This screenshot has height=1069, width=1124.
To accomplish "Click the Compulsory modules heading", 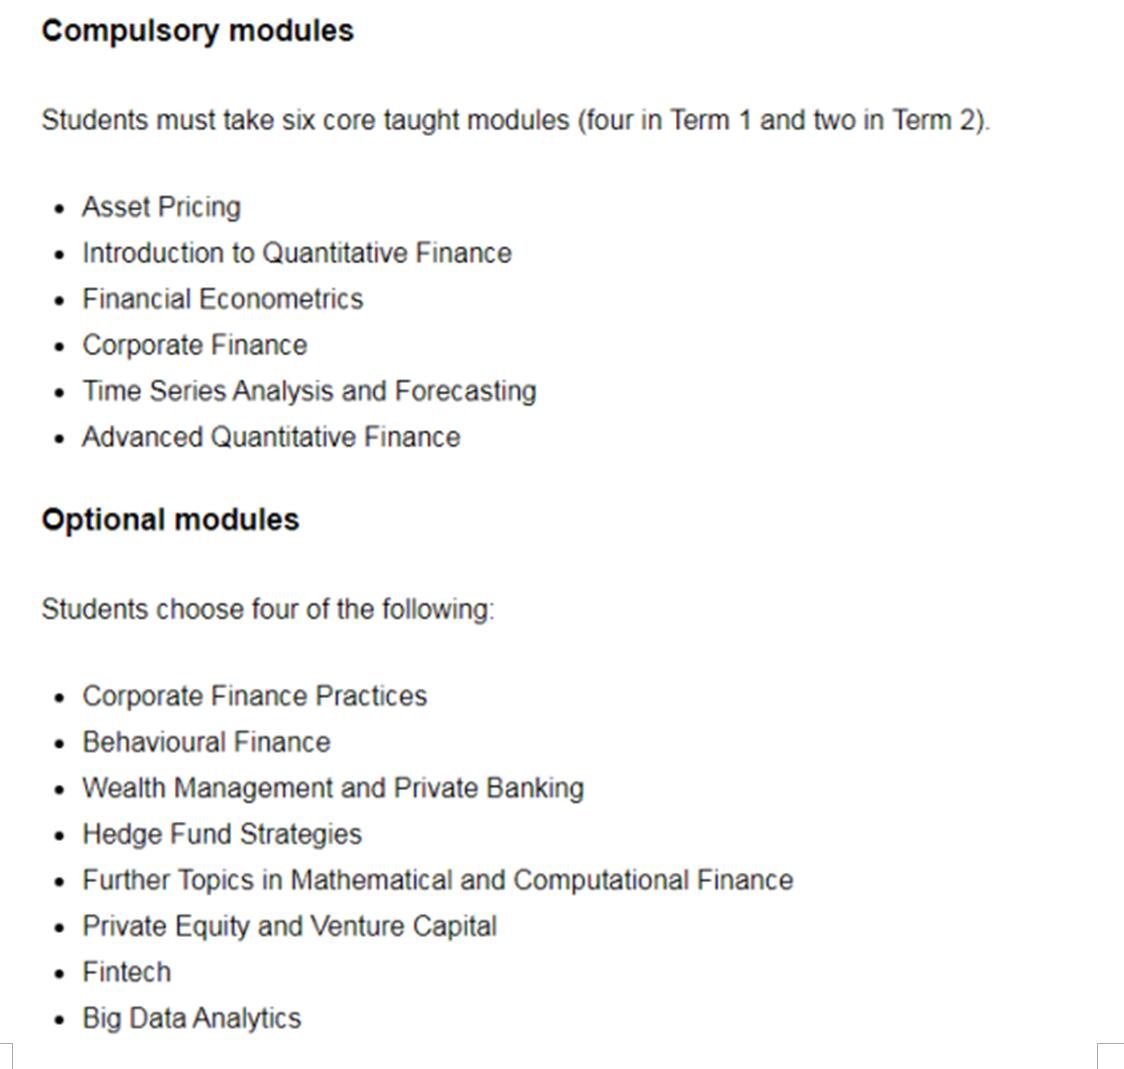I will click(x=197, y=31).
